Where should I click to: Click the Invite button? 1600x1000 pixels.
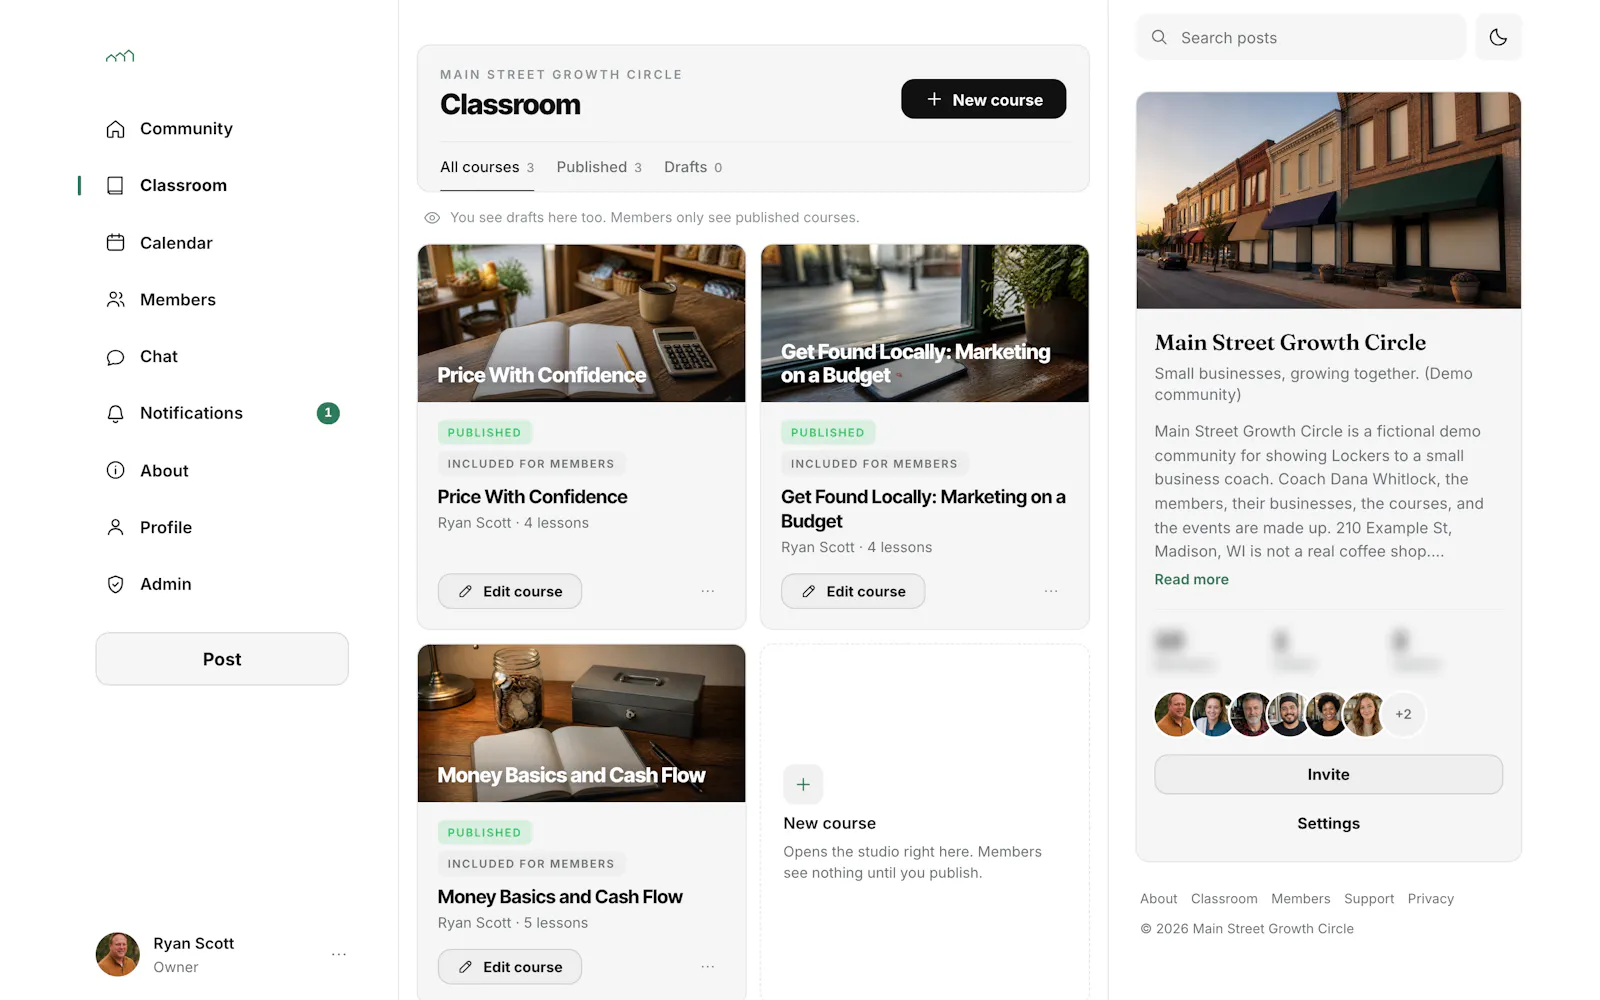1328,775
